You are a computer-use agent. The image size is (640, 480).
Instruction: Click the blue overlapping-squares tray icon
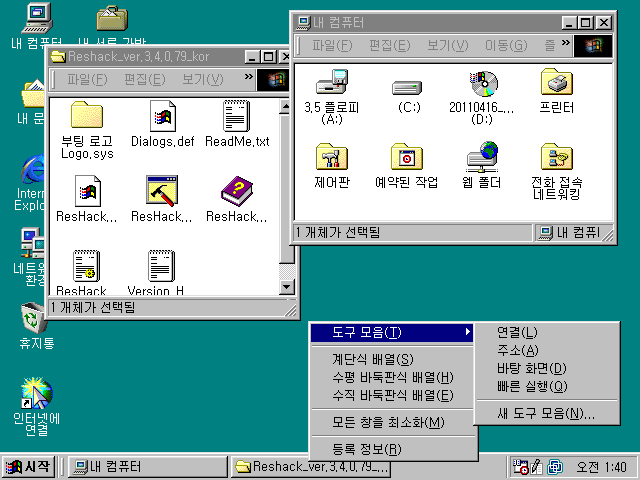click(555, 467)
